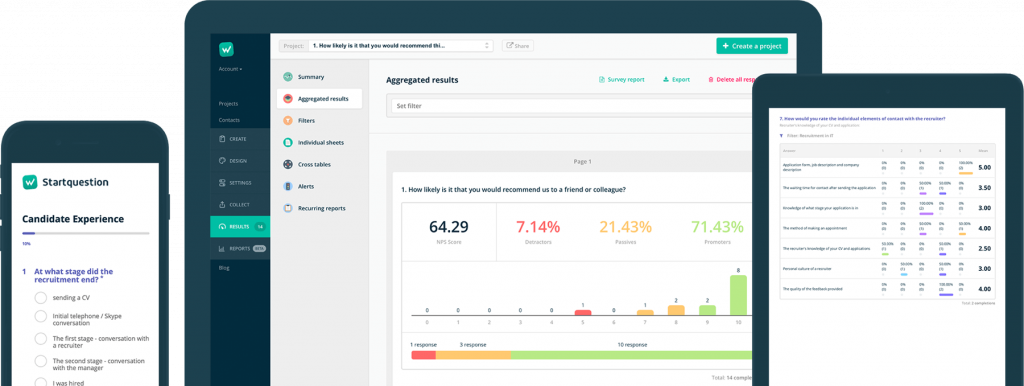Open Summary icon in results menu

tap(287, 77)
